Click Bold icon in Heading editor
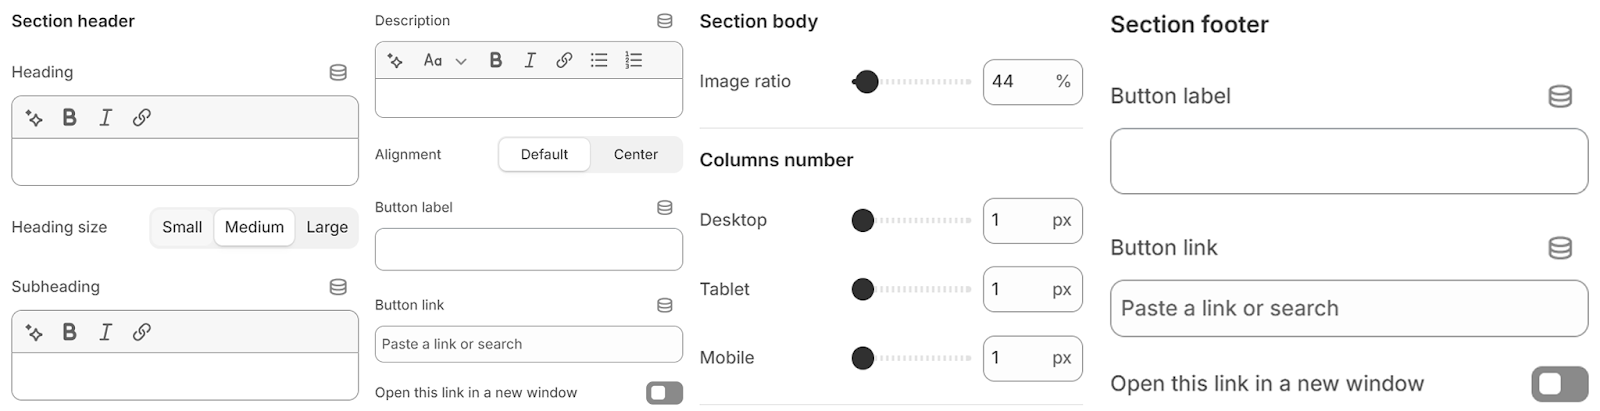Screen dimensions: 1600x411 pos(69,117)
